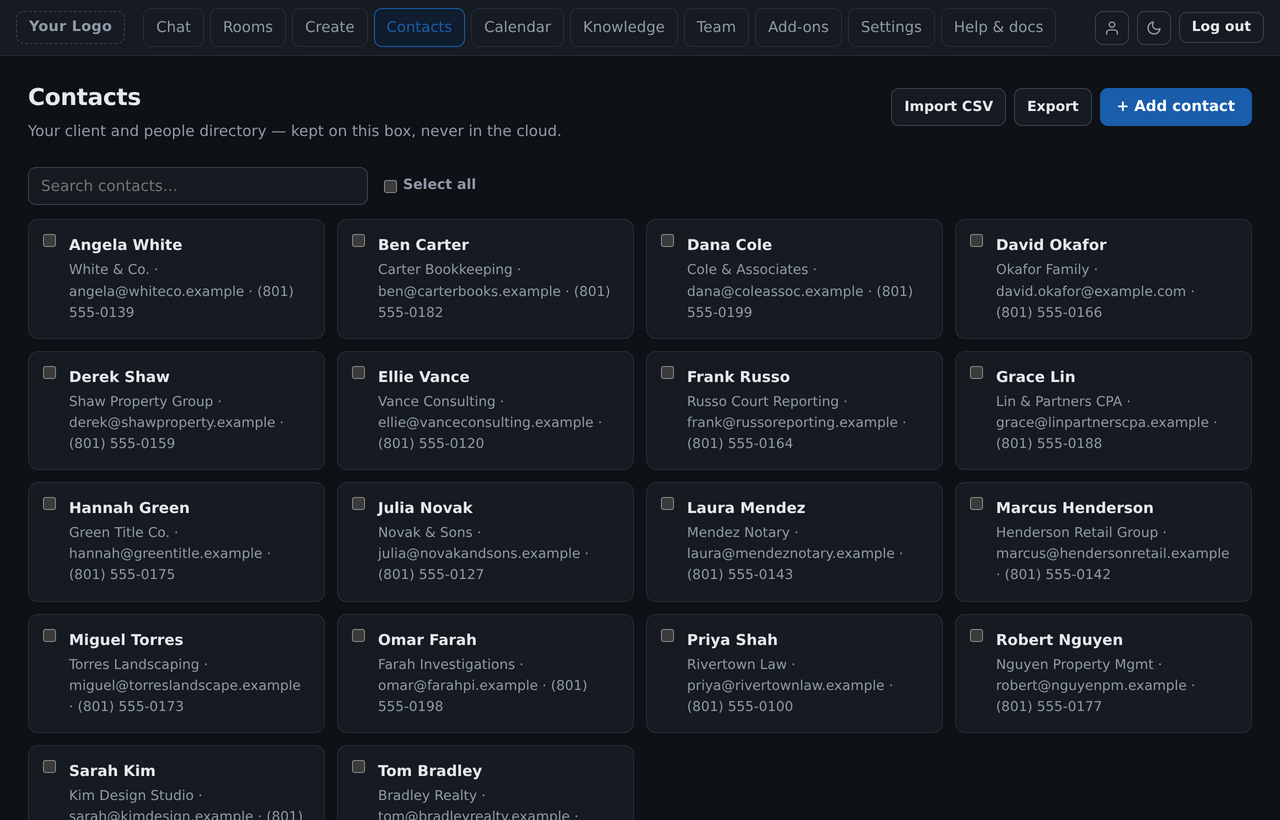Check David Okafor's checkbox
Image resolution: width=1280 pixels, height=820 pixels.
976,240
